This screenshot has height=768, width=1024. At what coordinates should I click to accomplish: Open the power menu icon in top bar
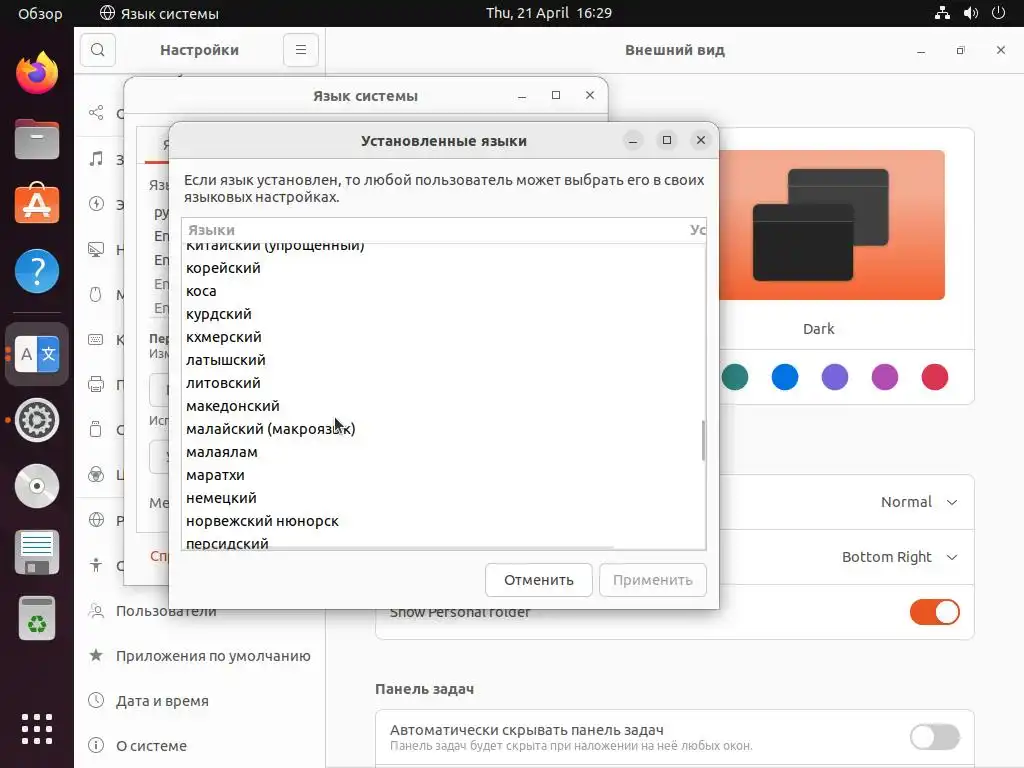coord(999,13)
